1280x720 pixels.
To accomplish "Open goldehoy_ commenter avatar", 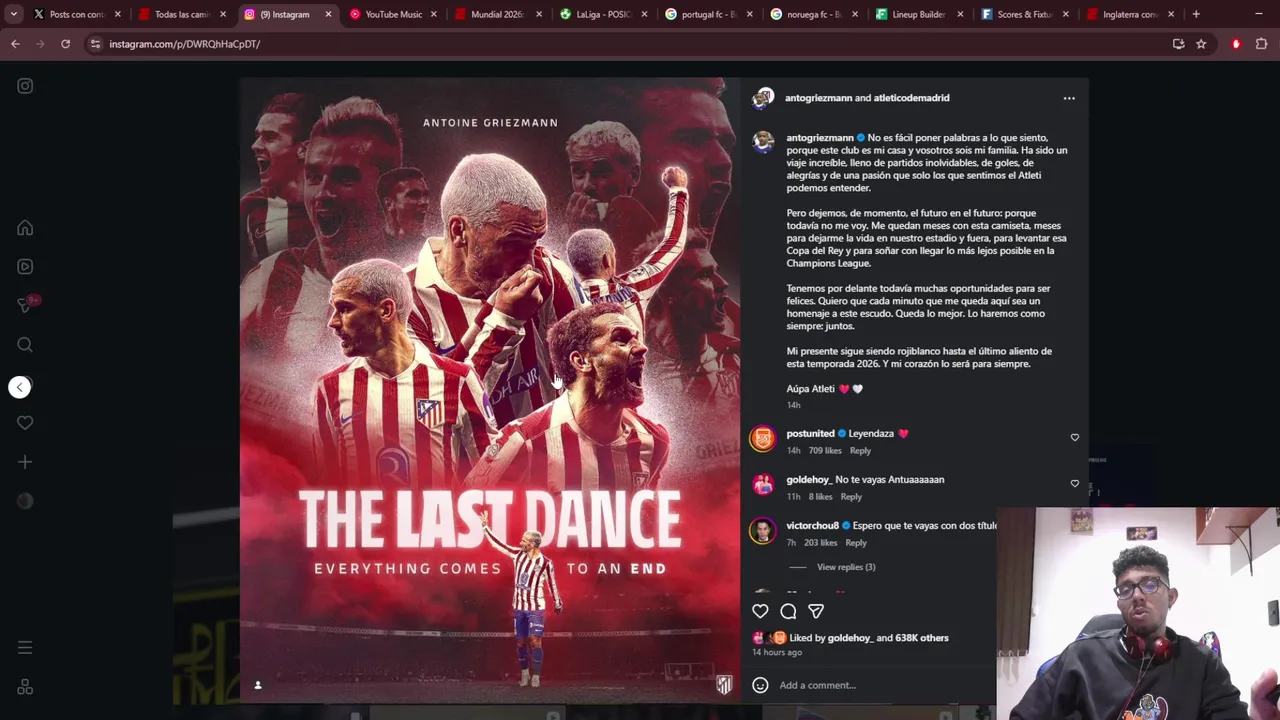I will (x=763, y=484).
